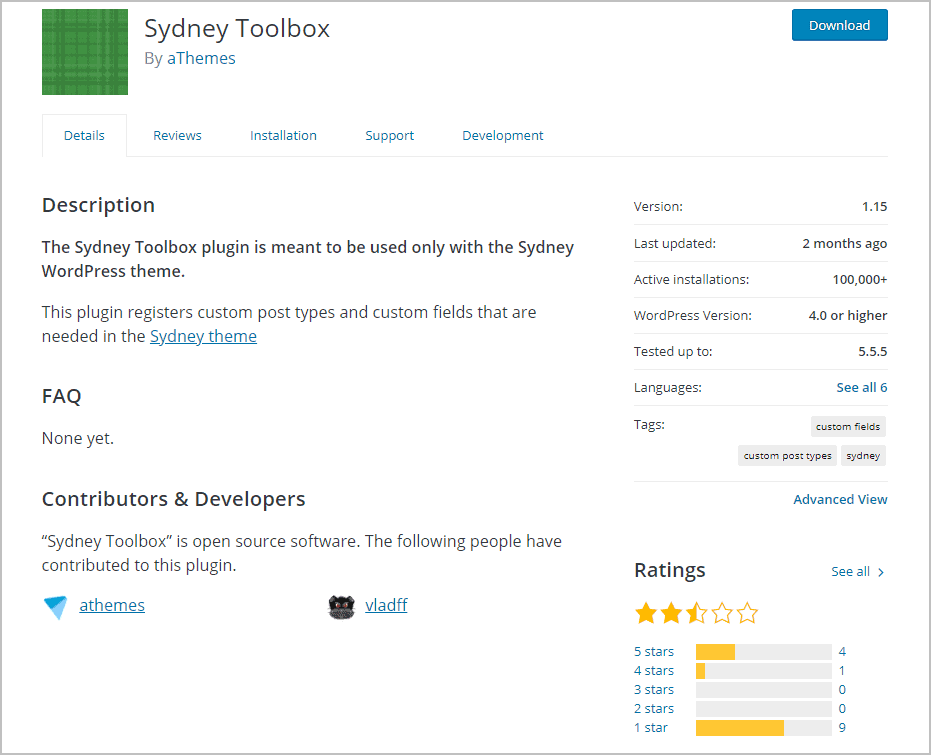Click the star rating icons under Ratings
This screenshot has height=755, width=931.
pyautogui.click(x=696, y=613)
